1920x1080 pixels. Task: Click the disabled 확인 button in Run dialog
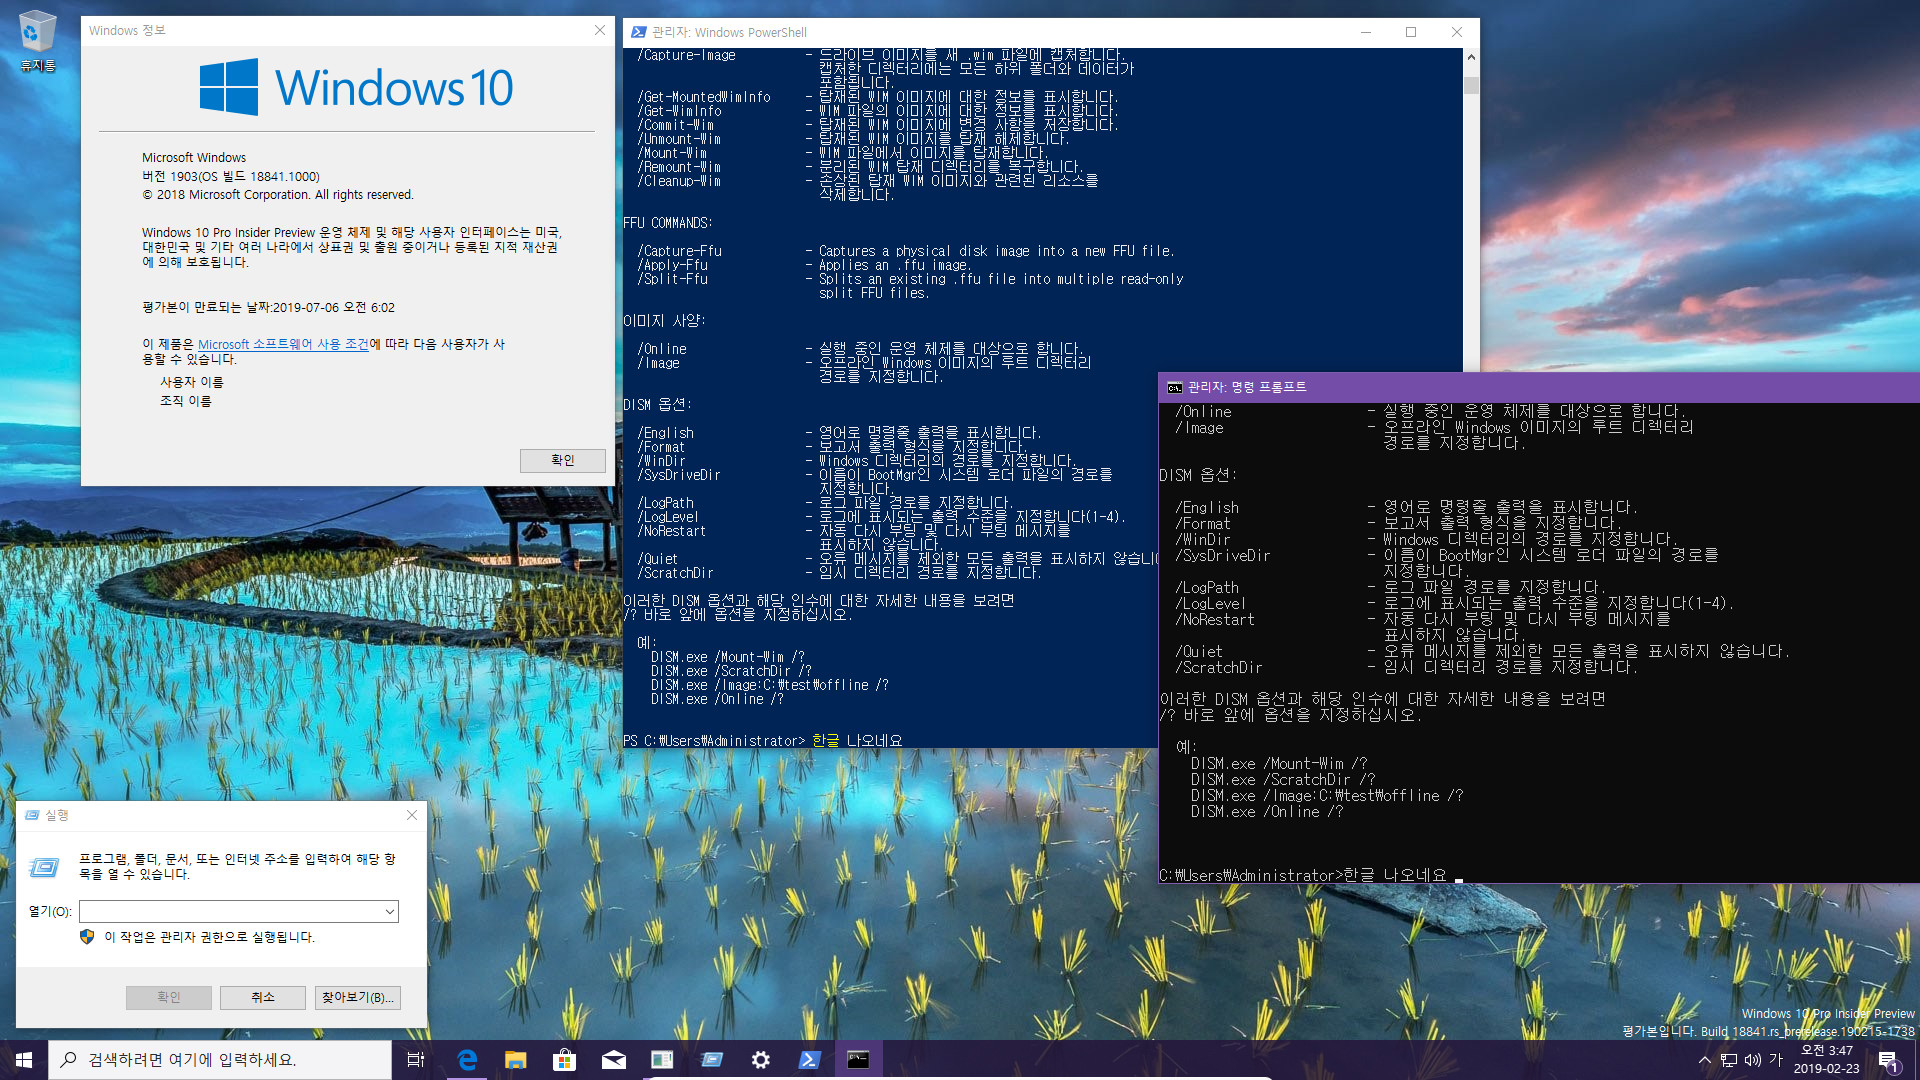pyautogui.click(x=169, y=997)
